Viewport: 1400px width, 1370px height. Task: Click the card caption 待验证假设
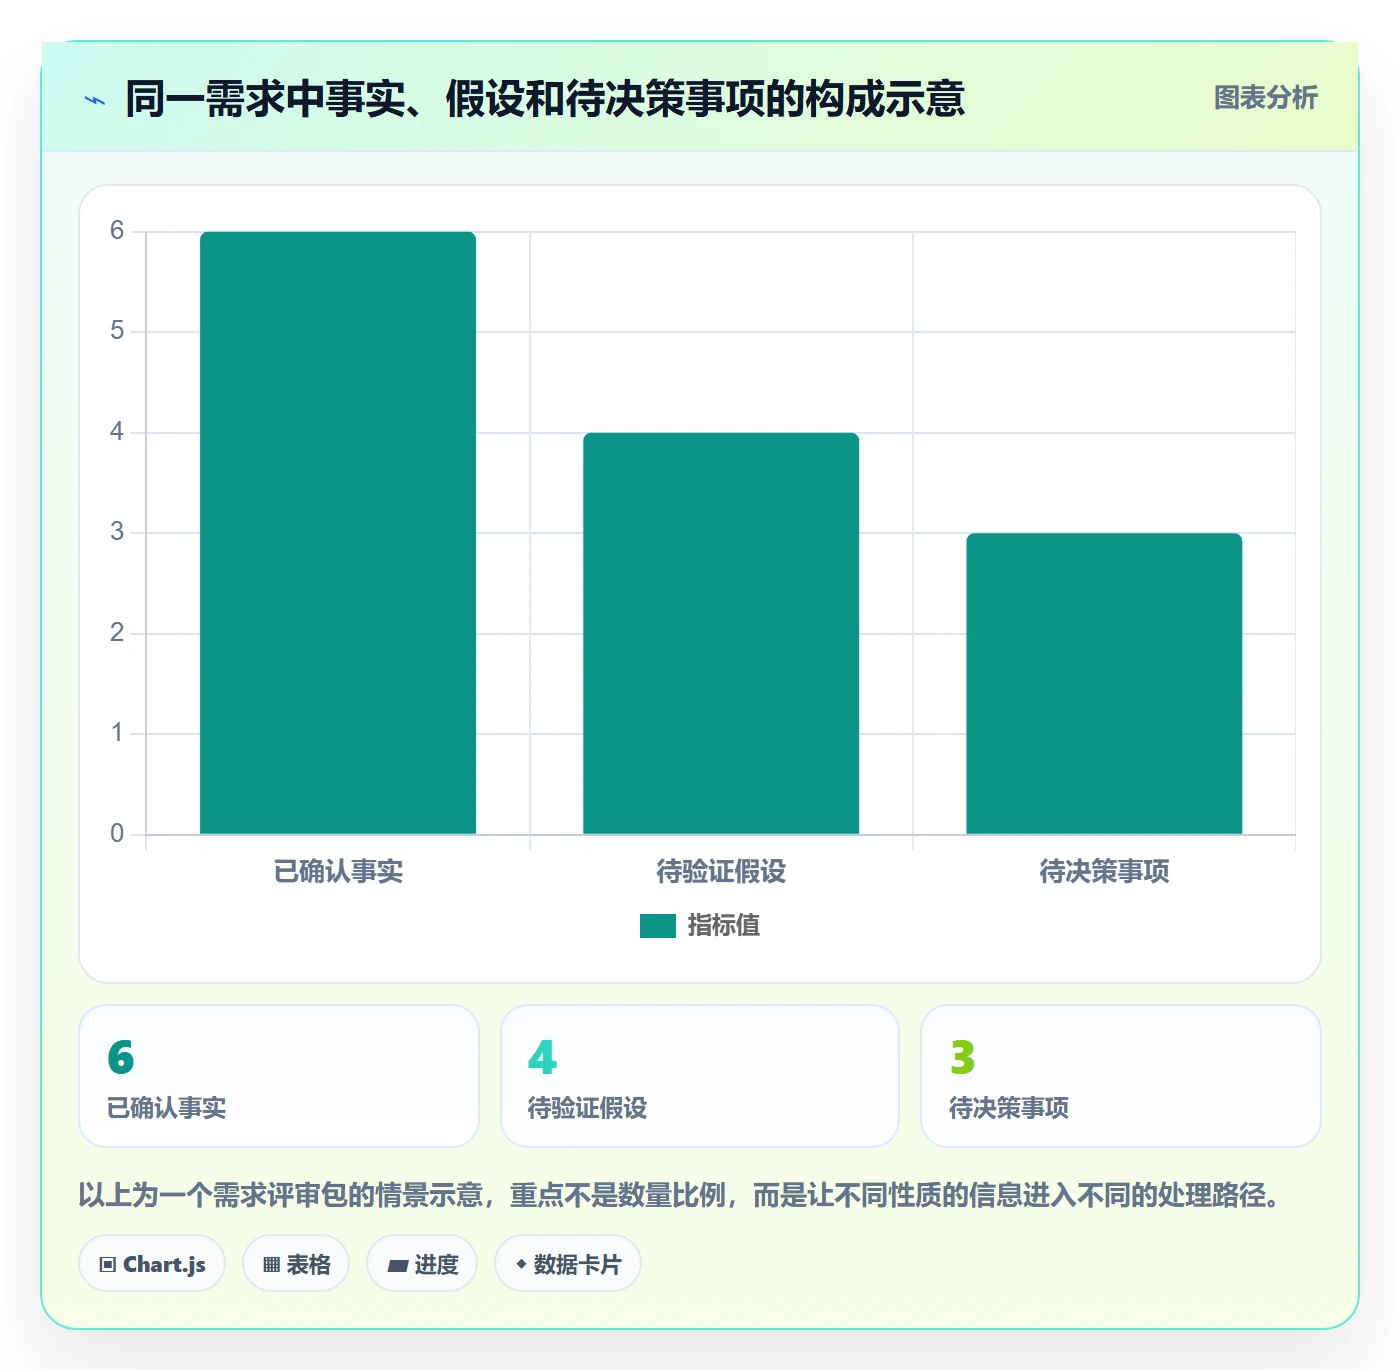click(588, 1108)
